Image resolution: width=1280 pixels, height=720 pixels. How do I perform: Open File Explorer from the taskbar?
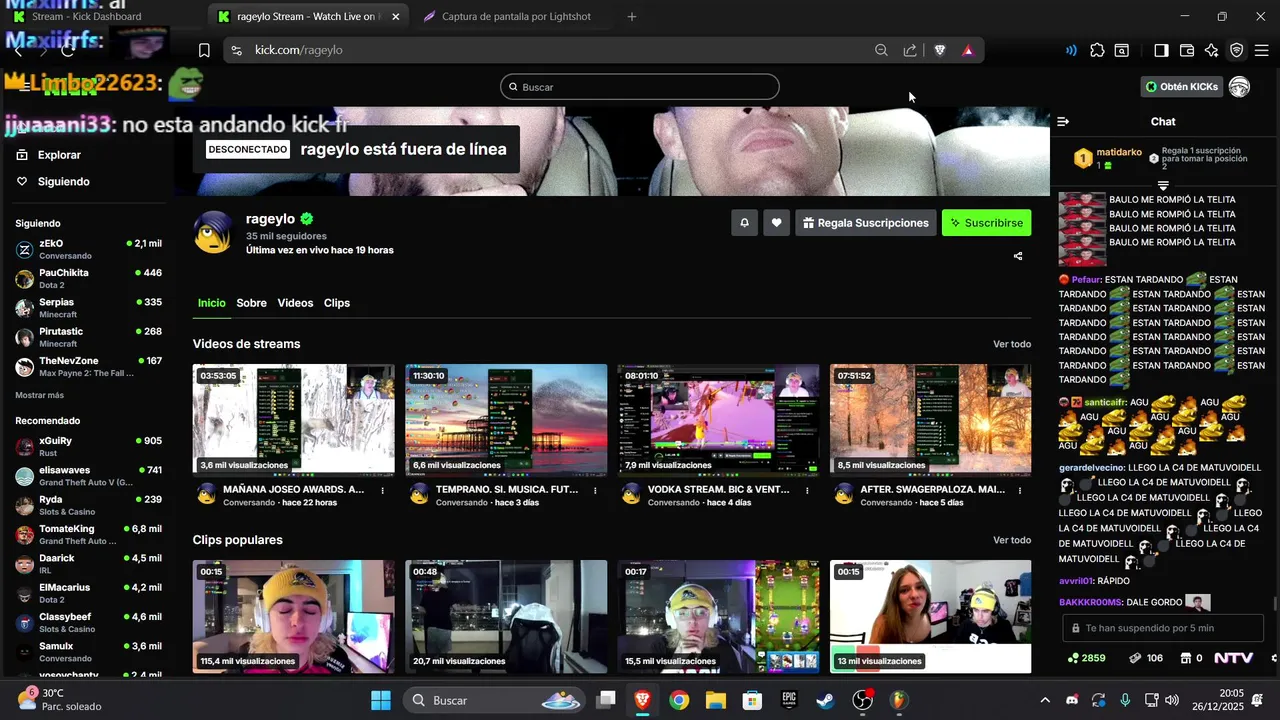tap(716, 700)
